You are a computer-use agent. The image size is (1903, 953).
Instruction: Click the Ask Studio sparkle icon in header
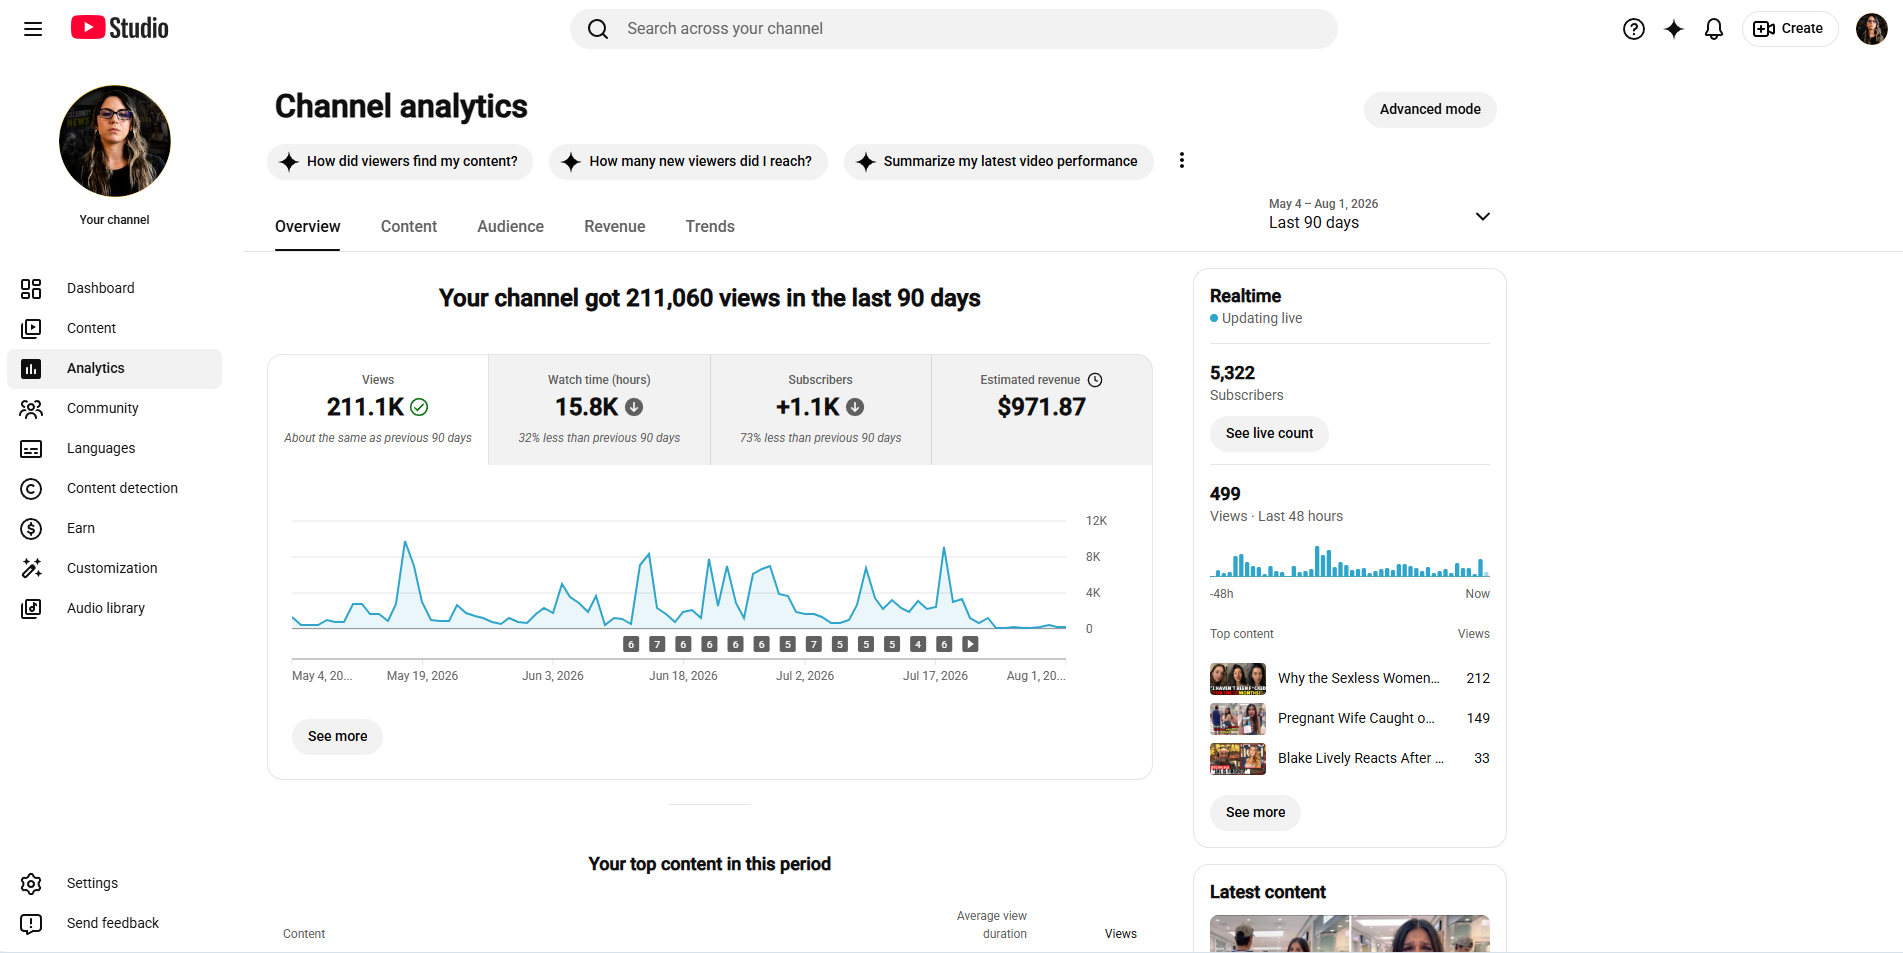point(1674,29)
